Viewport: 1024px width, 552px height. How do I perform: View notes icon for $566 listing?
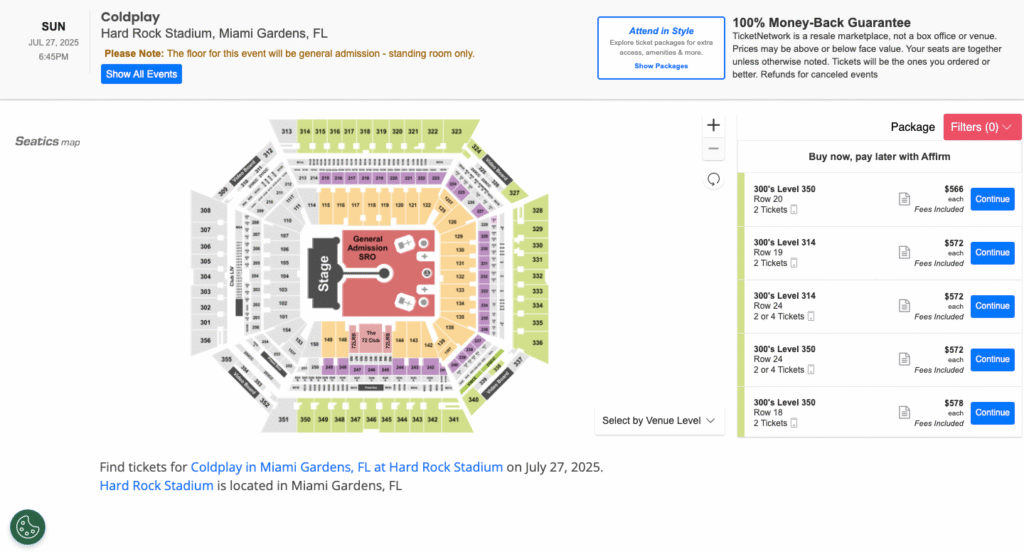[x=904, y=199]
